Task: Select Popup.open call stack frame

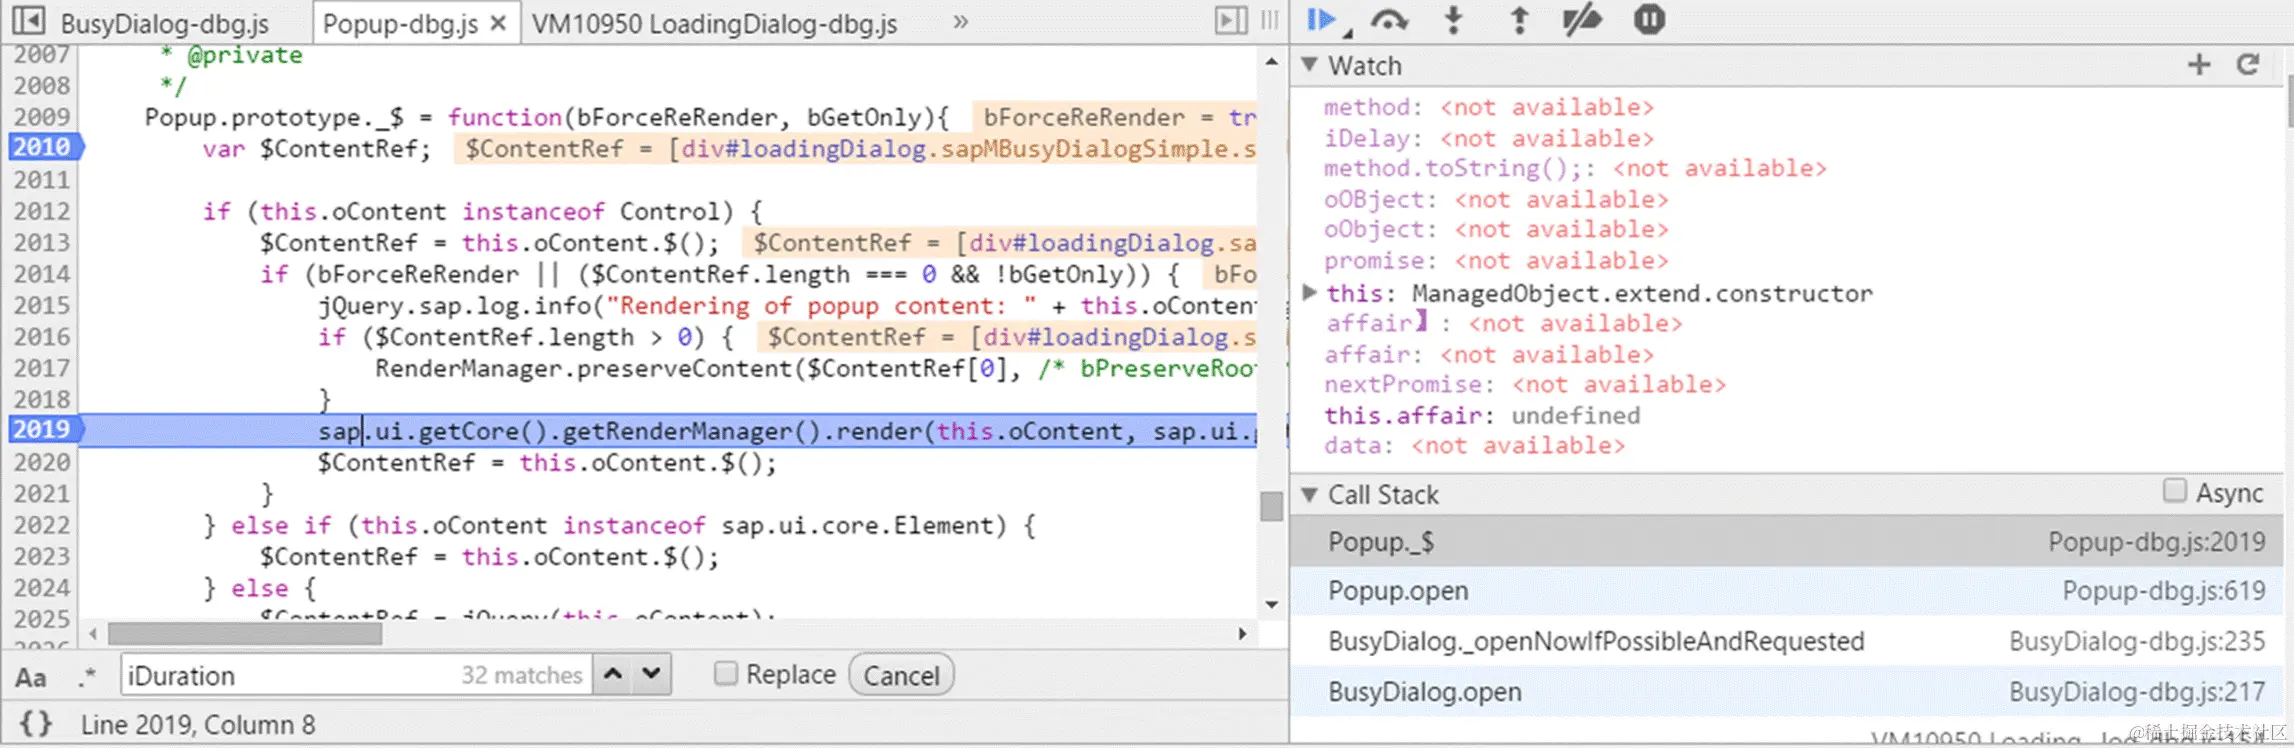Action: click(x=1787, y=591)
